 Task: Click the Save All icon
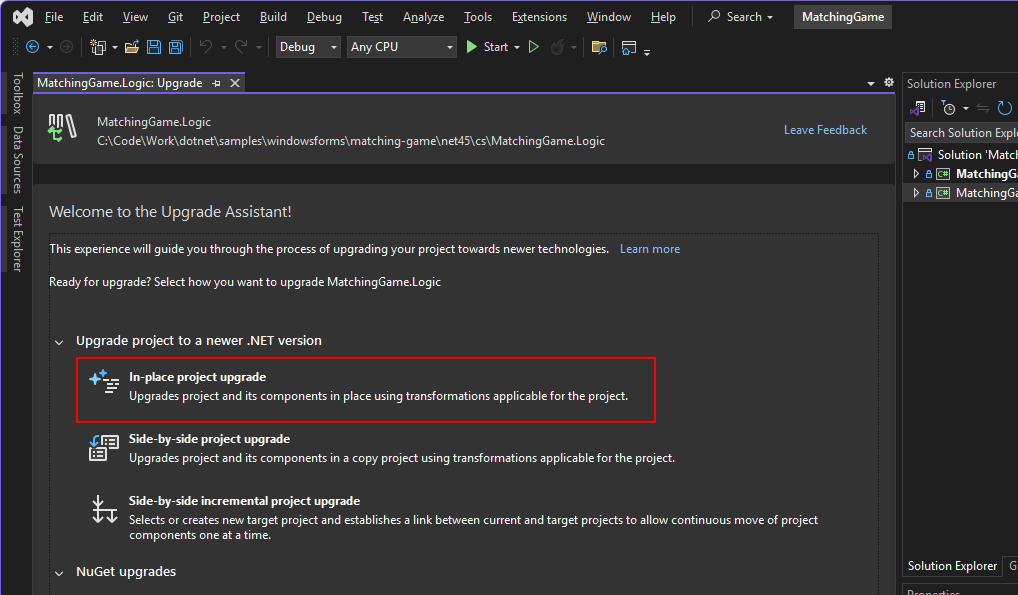coord(175,46)
